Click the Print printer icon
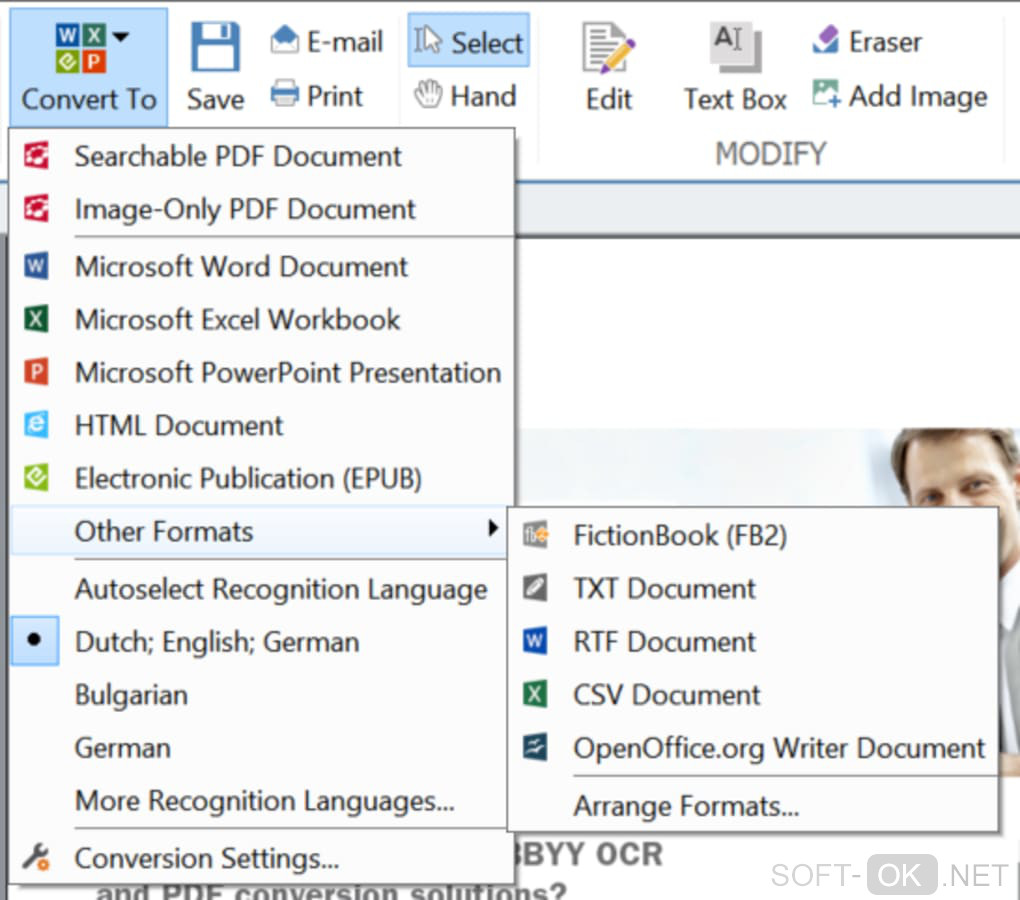The width and height of the screenshot is (1020, 900). pyautogui.click(x=285, y=96)
